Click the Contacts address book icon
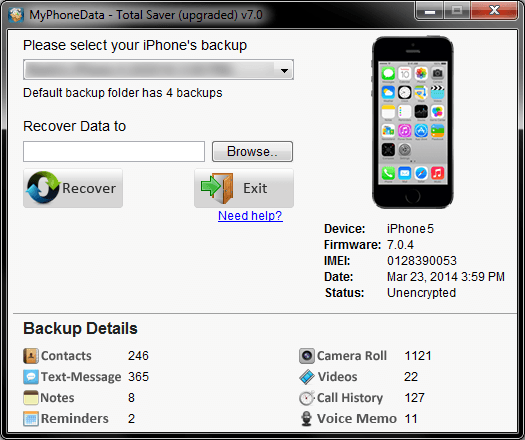525x440 pixels. [30, 356]
